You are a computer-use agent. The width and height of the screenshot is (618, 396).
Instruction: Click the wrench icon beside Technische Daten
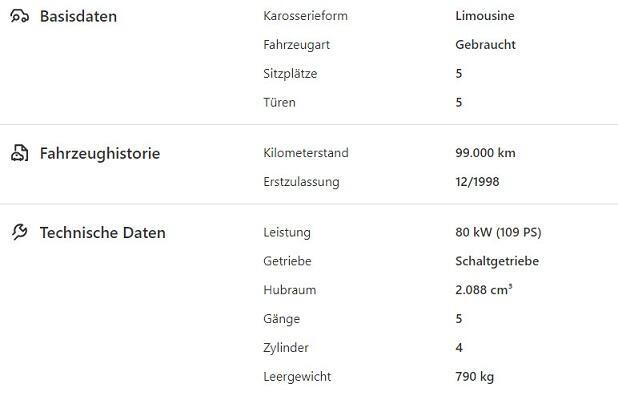(x=19, y=232)
